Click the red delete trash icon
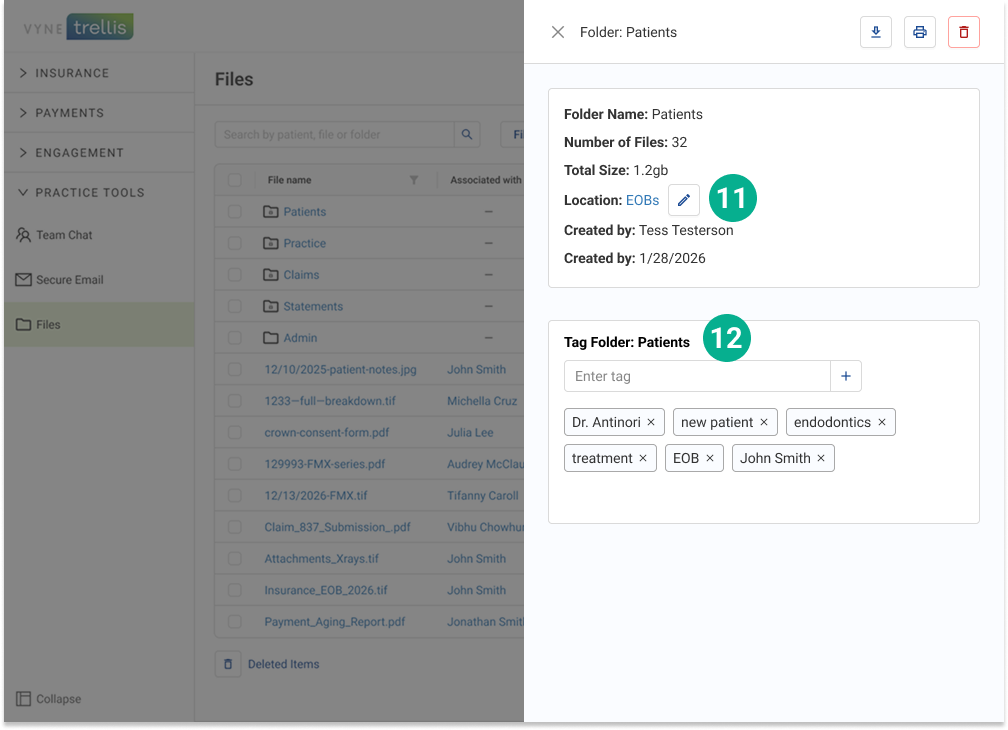The height and width of the screenshot is (730, 1008). 963,32
